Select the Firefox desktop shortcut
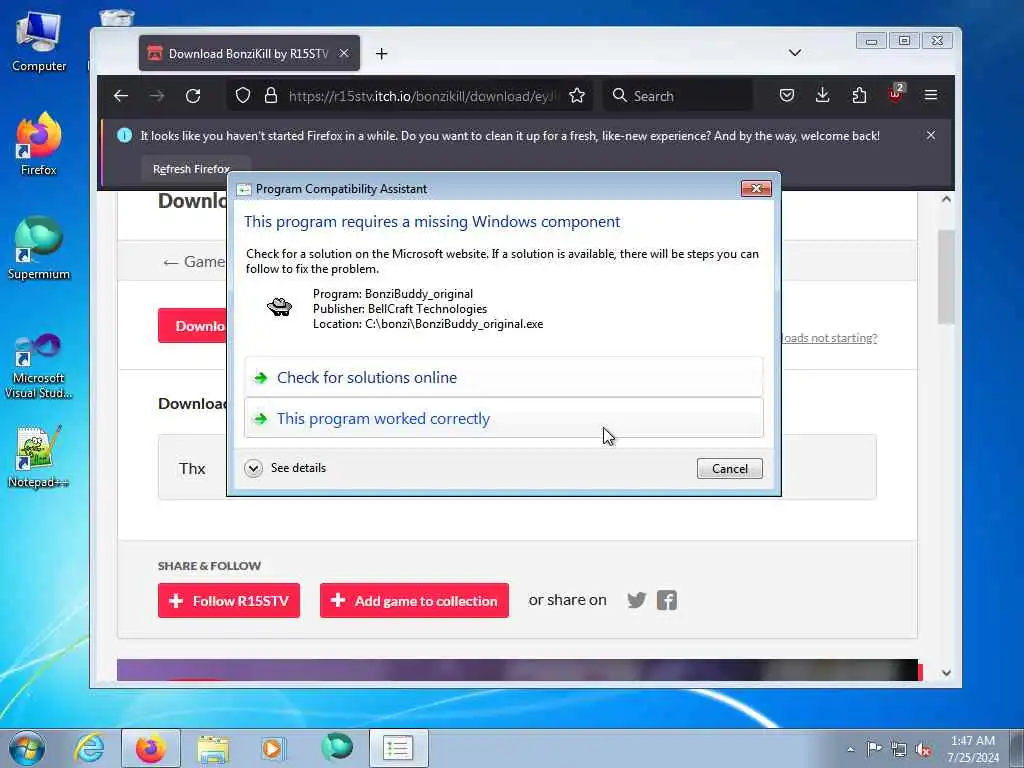Screen dimensions: 1024x768 click(39, 144)
